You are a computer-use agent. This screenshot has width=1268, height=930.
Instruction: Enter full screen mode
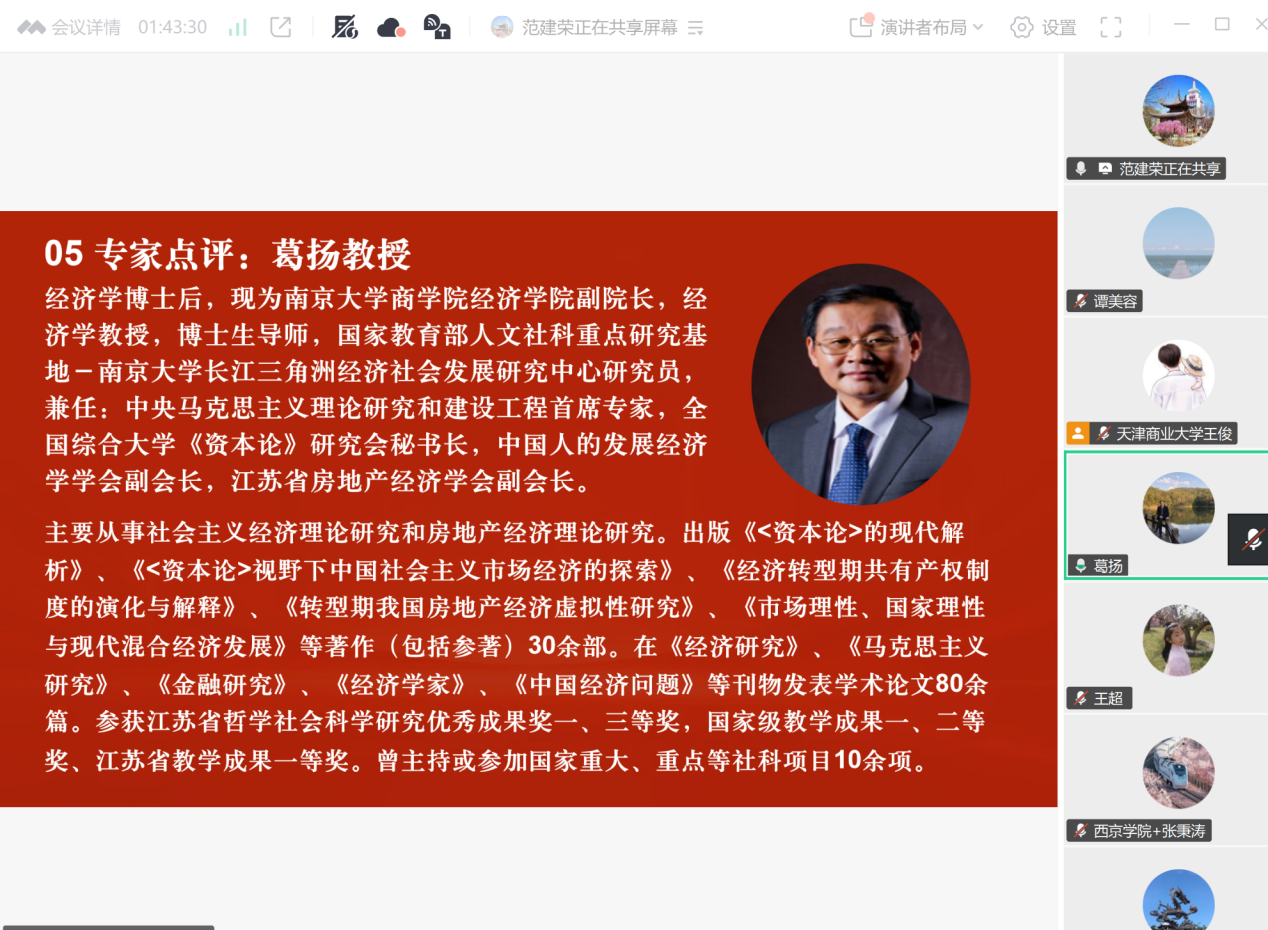click(1110, 27)
